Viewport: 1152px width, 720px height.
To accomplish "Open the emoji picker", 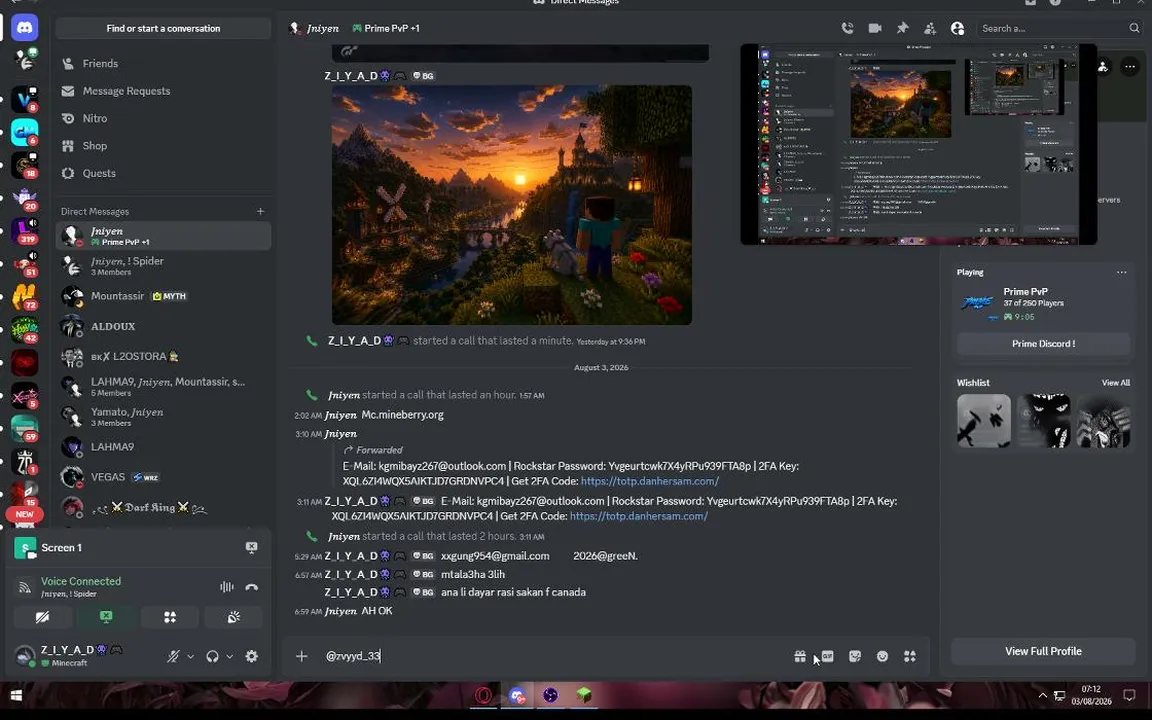I will [882, 656].
